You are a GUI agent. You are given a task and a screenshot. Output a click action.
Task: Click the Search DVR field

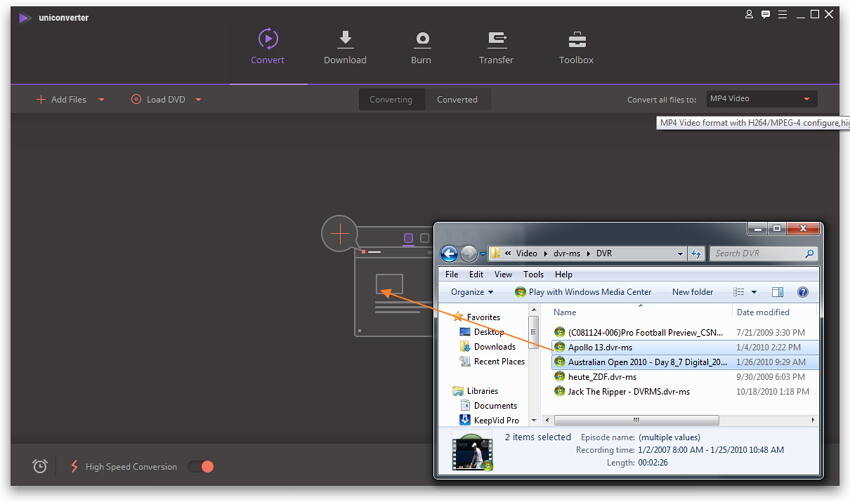(763, 254)
